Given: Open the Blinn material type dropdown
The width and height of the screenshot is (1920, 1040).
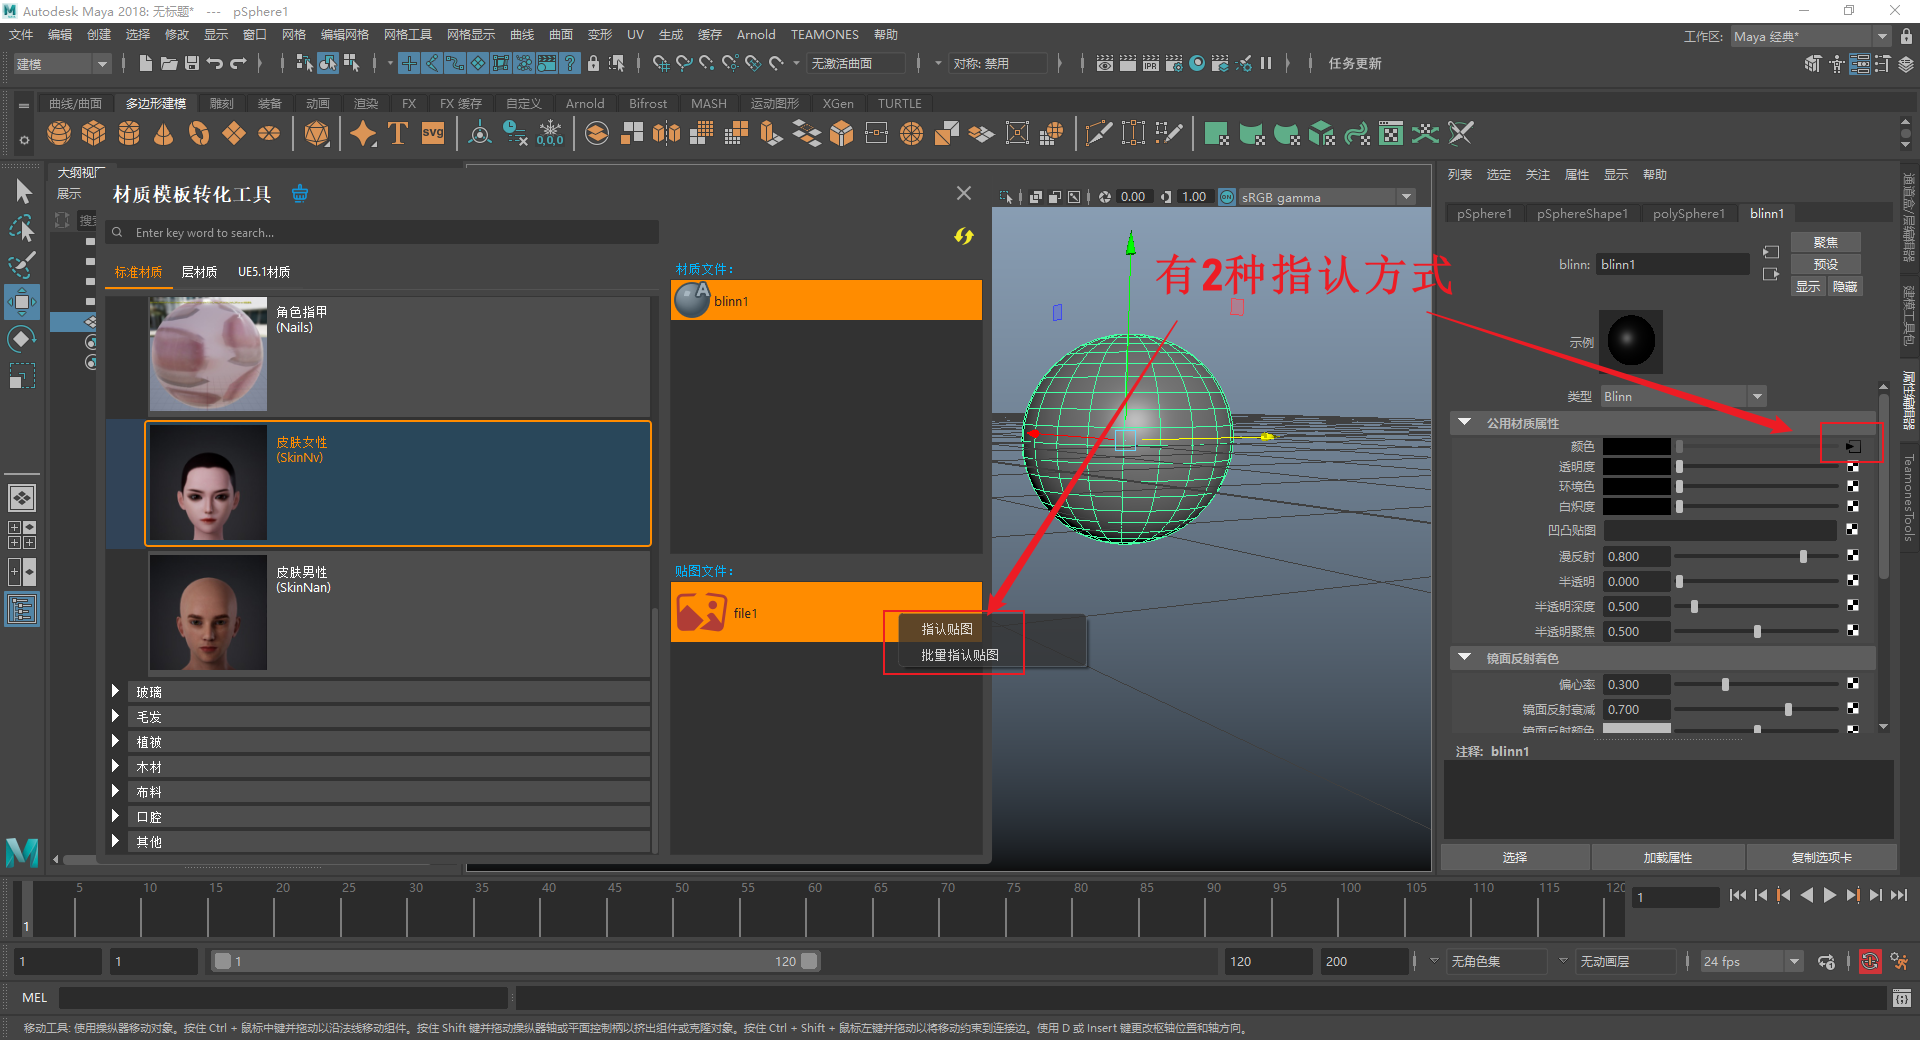Looking at the screenshot, I should click(x=1757, y=397).
